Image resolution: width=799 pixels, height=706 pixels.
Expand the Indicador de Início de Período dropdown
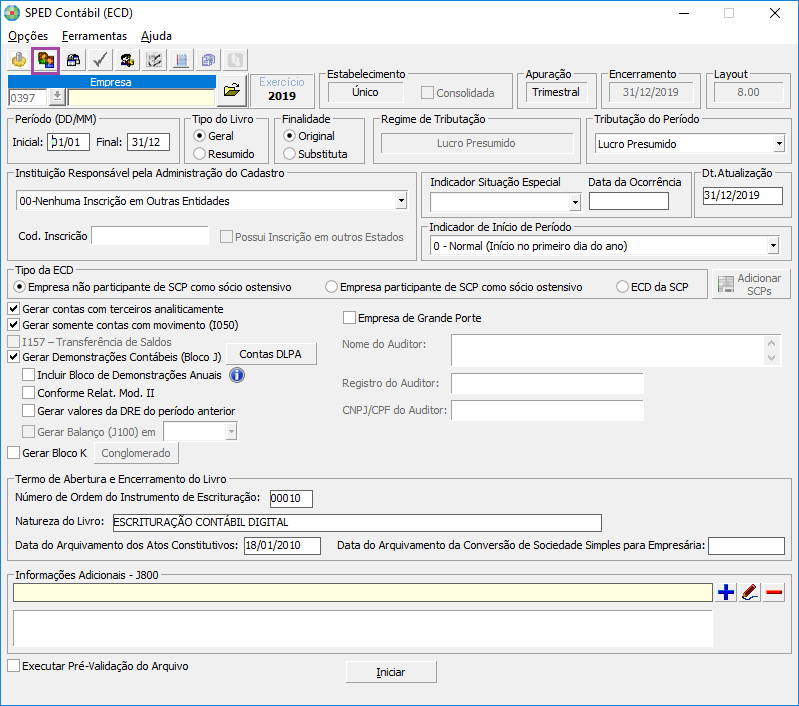774,246
